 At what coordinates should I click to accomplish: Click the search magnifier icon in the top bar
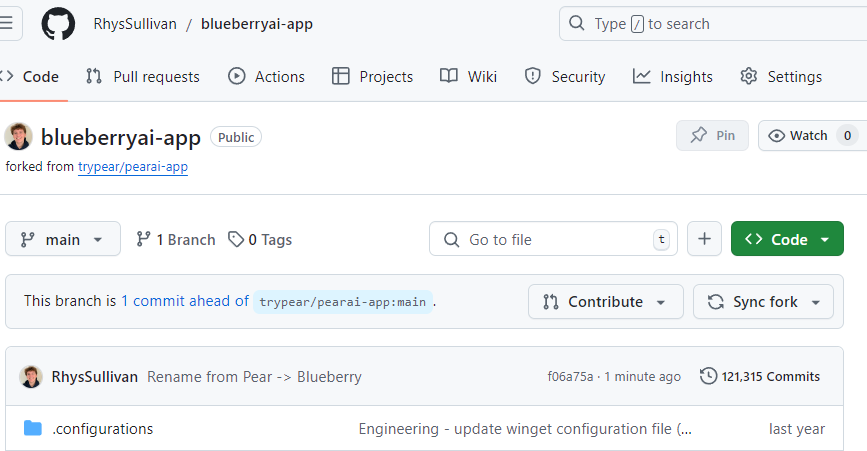(x=576, y=23)
